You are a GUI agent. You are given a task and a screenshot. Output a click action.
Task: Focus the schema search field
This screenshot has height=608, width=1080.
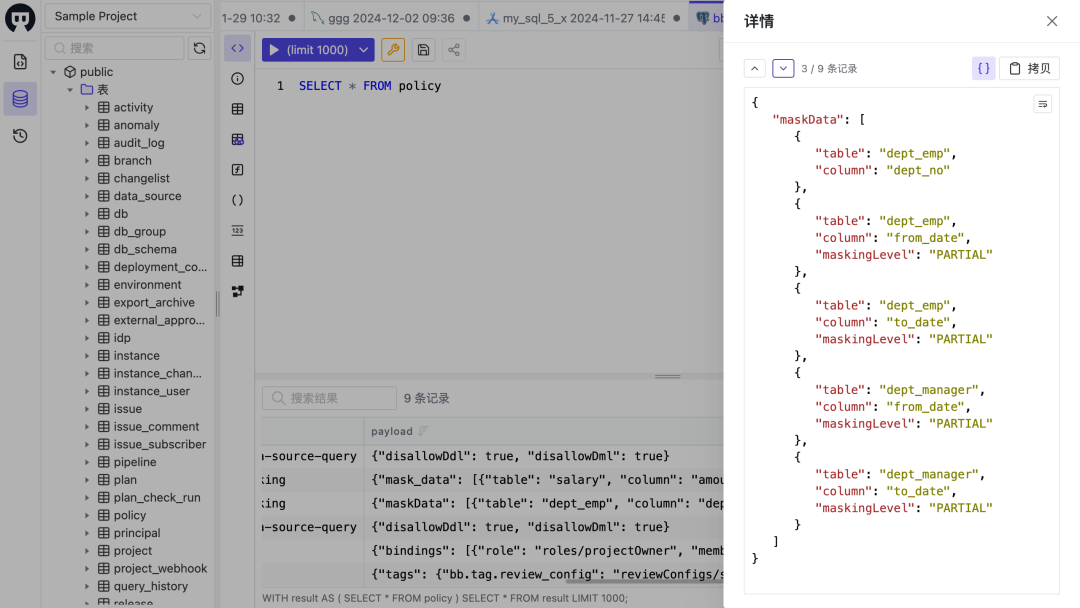pos(115,48)
